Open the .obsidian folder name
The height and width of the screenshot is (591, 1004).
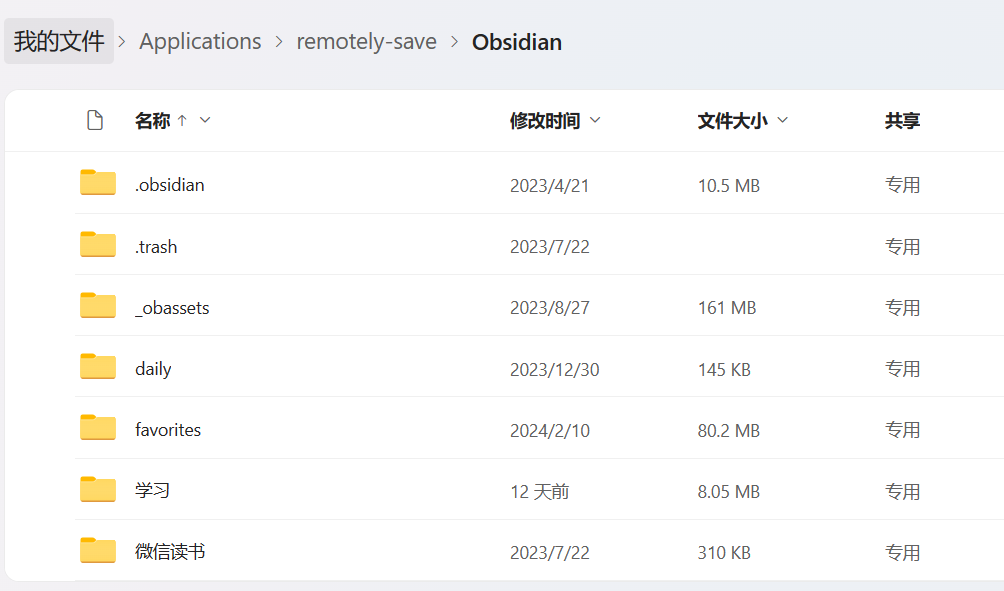click(x=170, y=185)
